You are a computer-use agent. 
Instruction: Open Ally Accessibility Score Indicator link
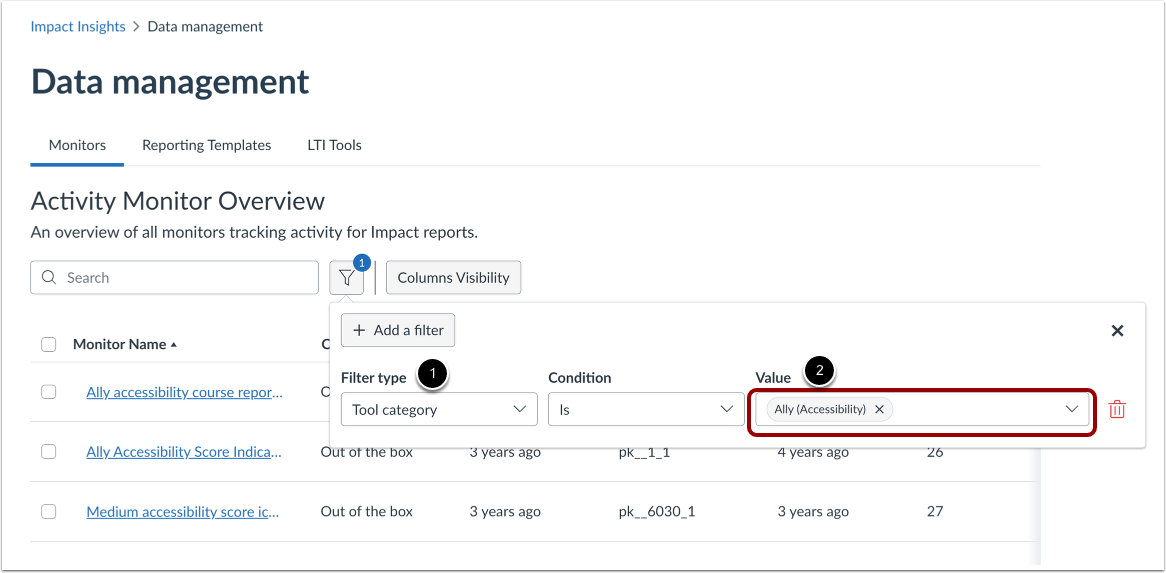coord(184,451)
